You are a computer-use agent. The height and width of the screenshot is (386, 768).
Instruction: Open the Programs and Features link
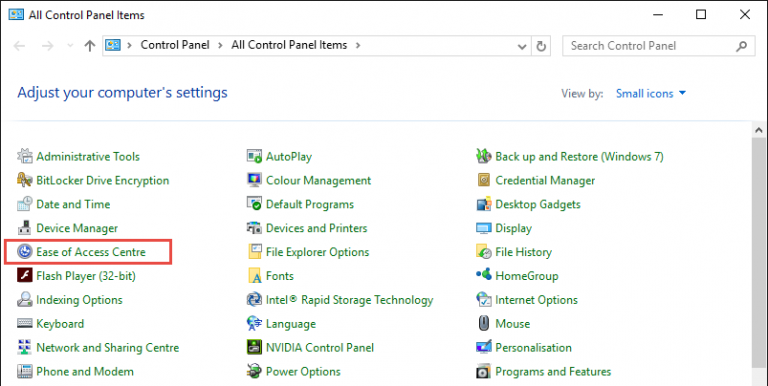pyautogui.click(x=553, y=372)
